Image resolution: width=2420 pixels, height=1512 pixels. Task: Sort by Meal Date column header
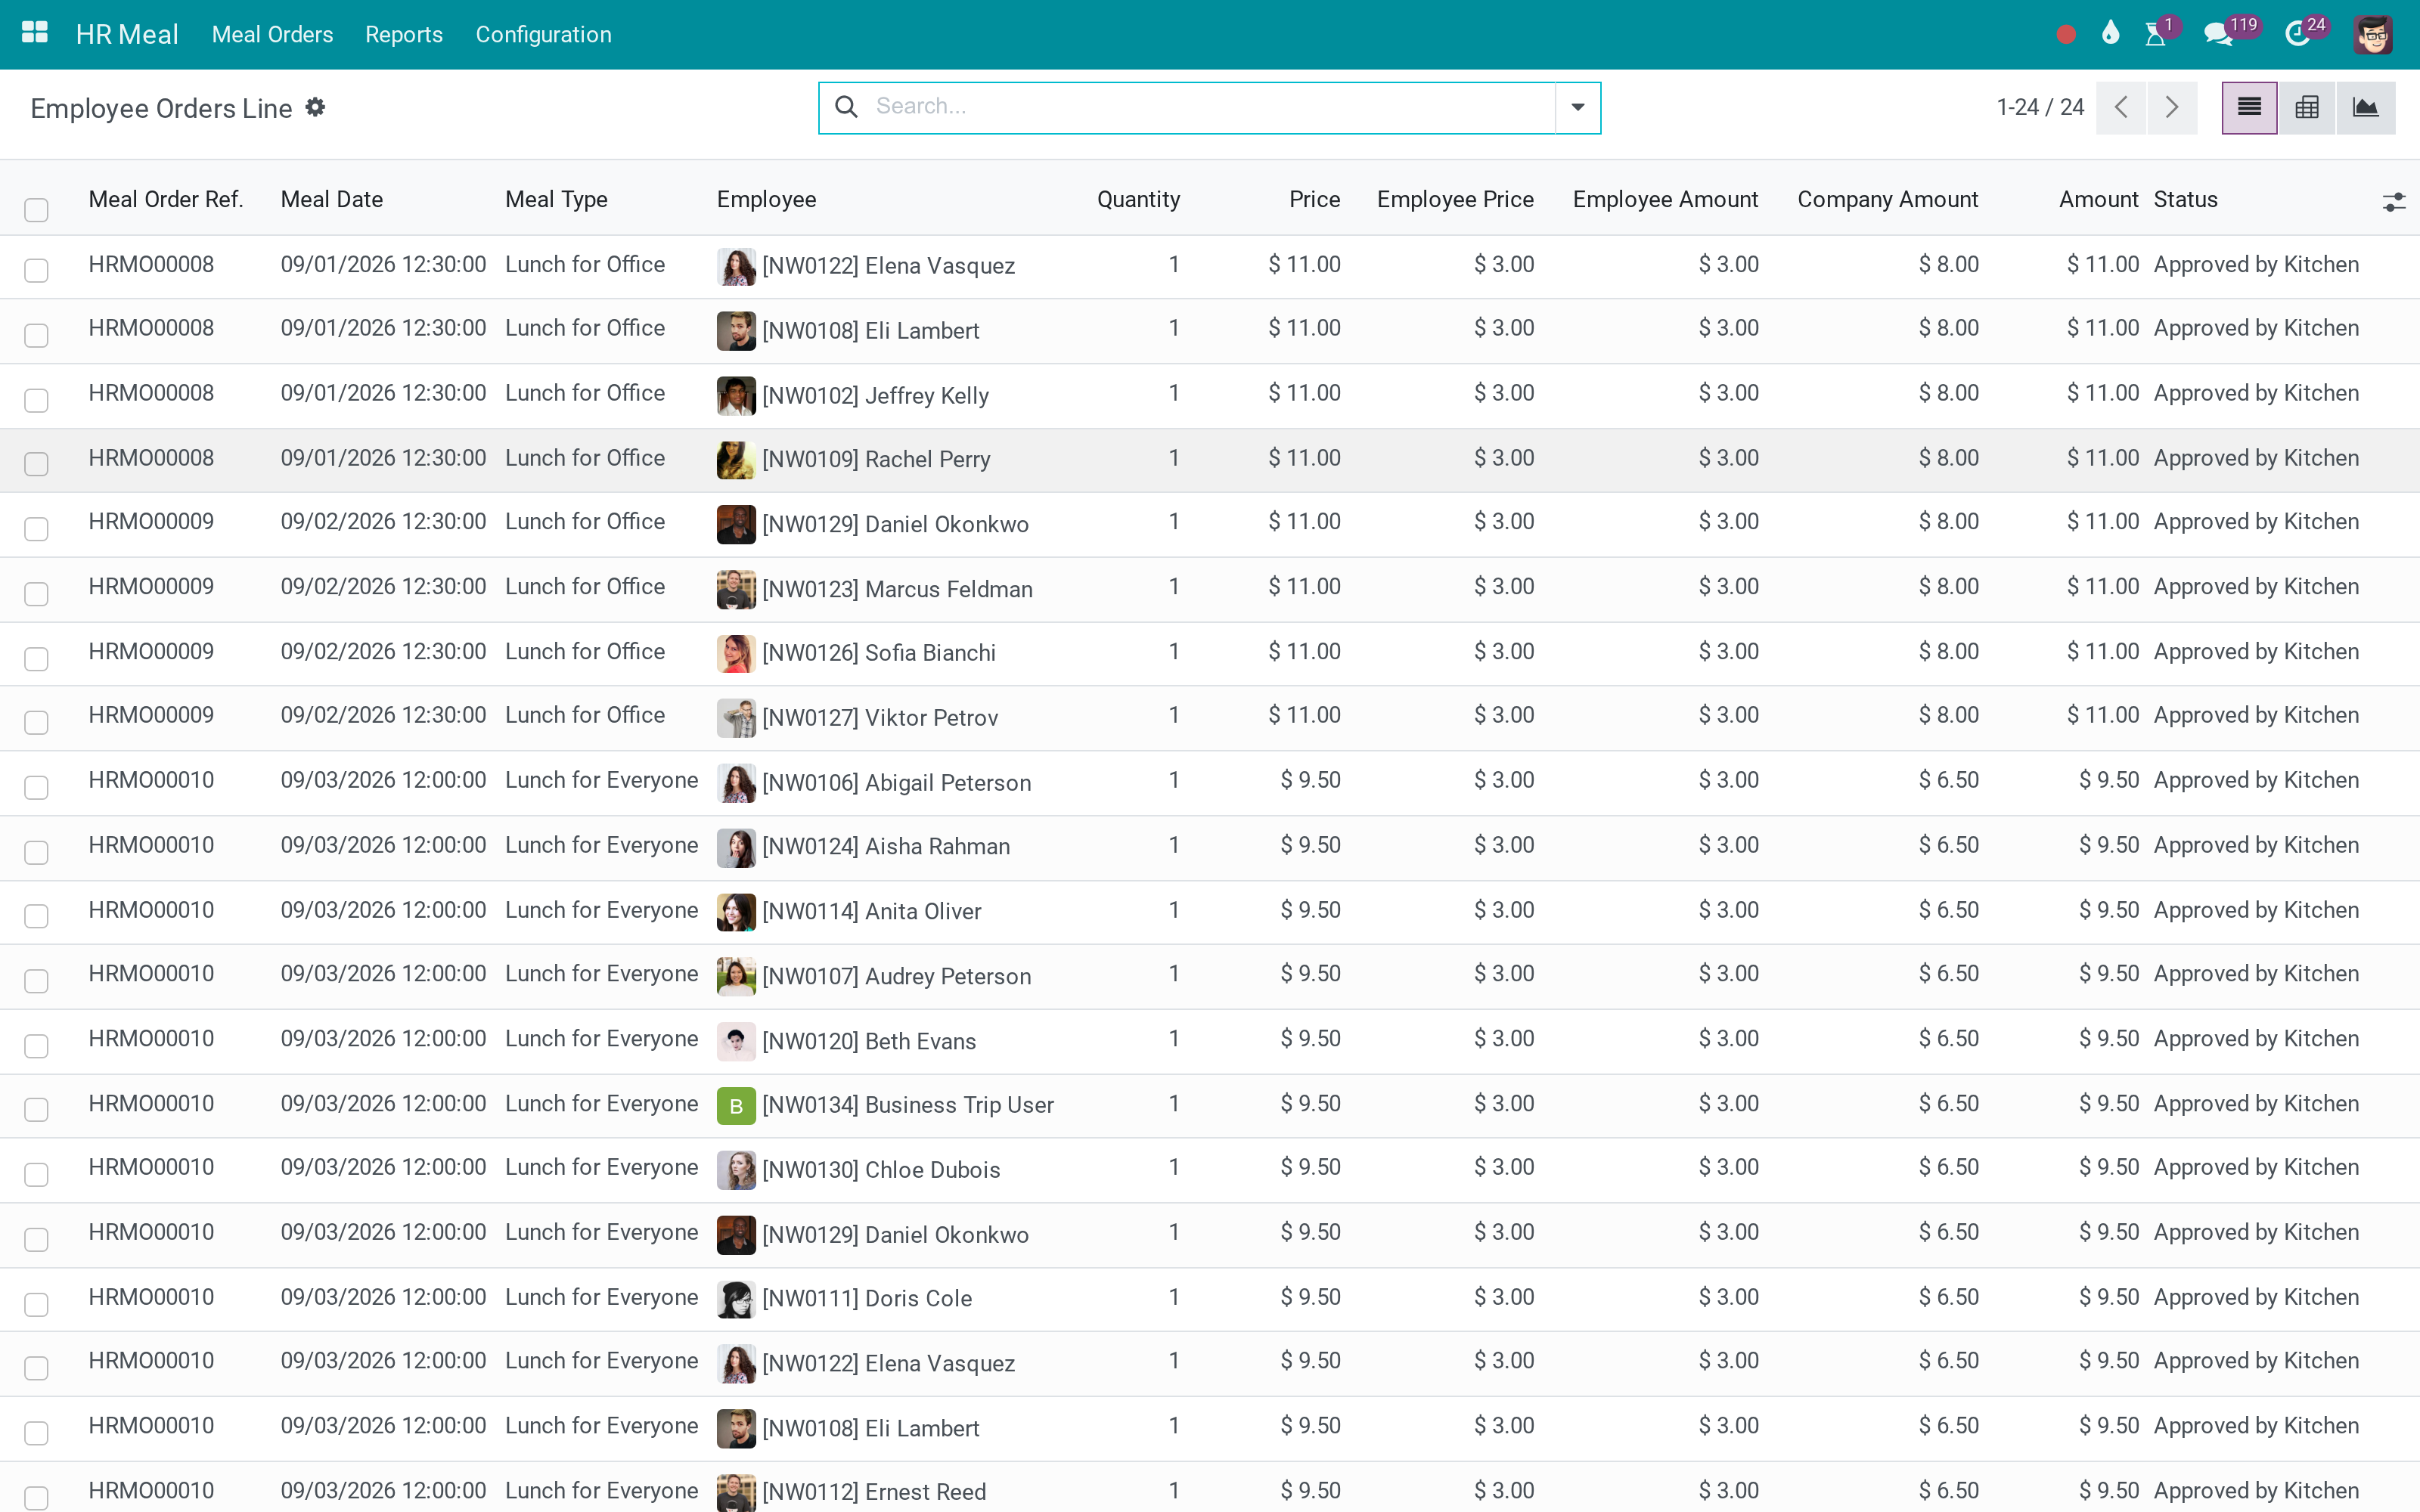coord(332,199)
